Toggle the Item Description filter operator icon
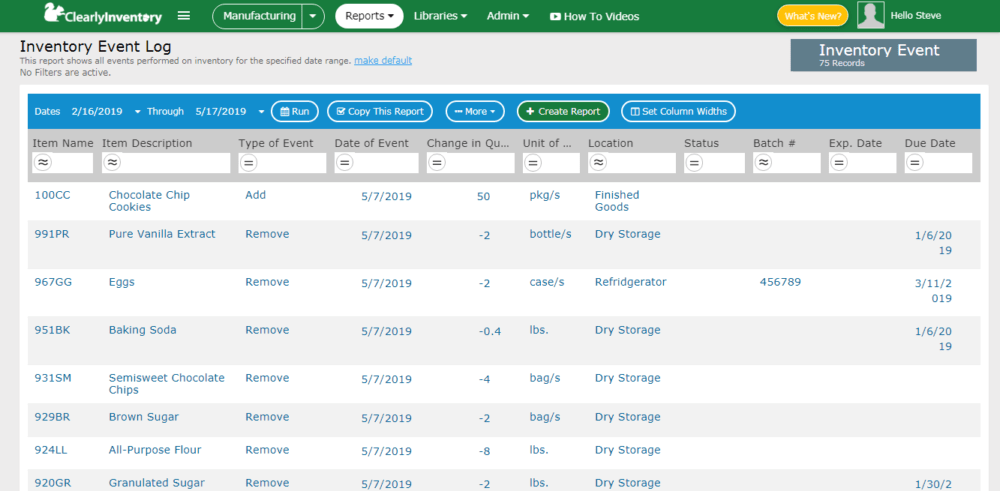Viewport: 1000px width, 491px height. 112,163
